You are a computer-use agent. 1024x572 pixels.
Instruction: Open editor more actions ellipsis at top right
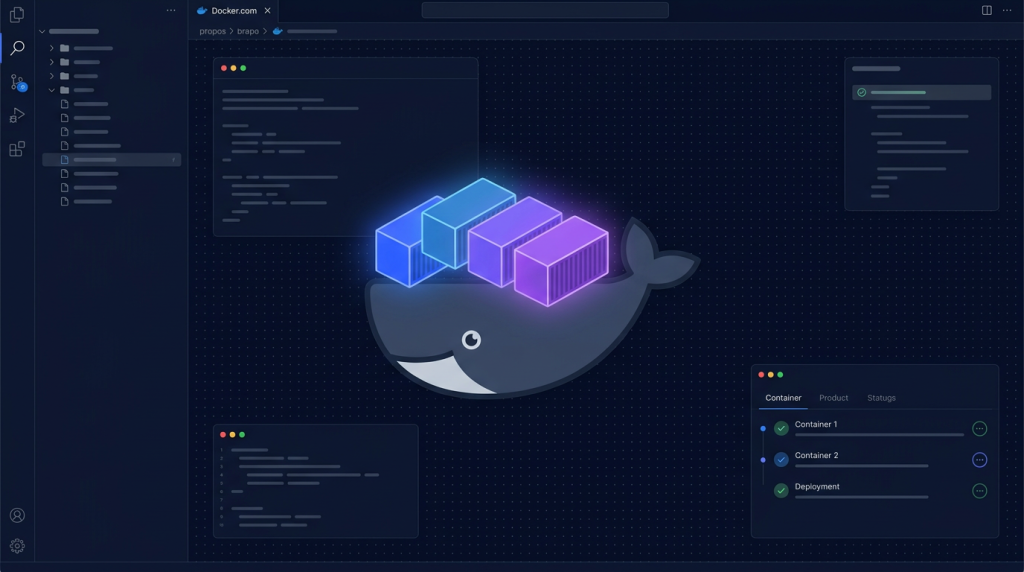[1007, 10]
